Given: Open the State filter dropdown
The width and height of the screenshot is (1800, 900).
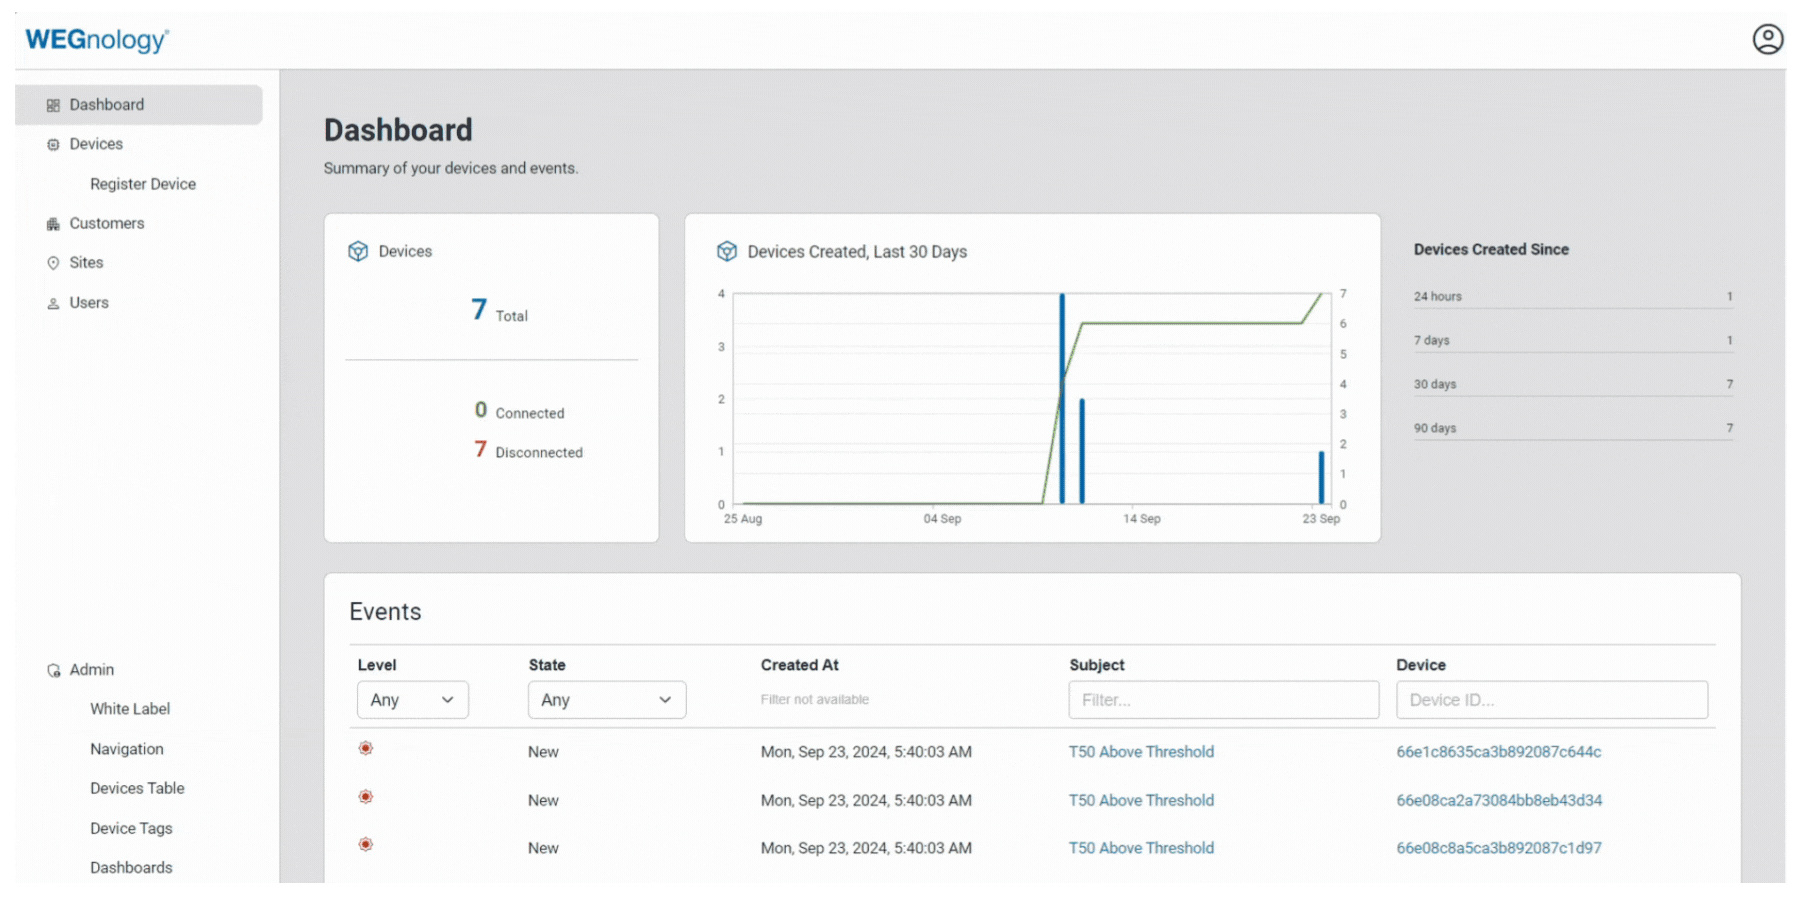Looking at the screenshot, I should coord(606,700).
